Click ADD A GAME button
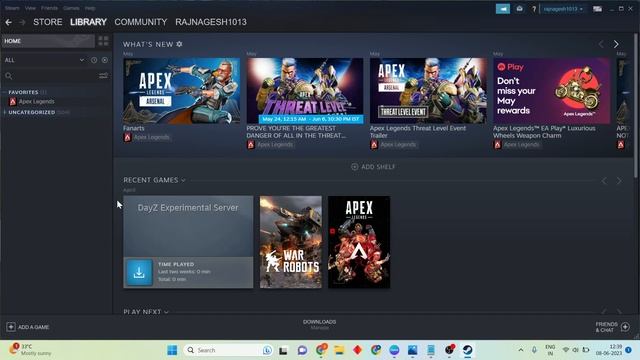Viewport: 640px width, 360px height. click(28, 327)
